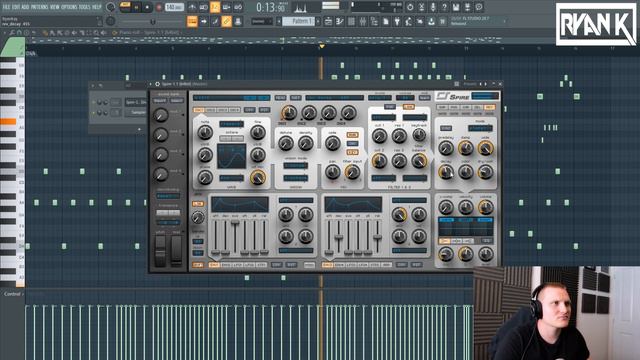Click the init button in Spire's top bar

tap(296, 98)
